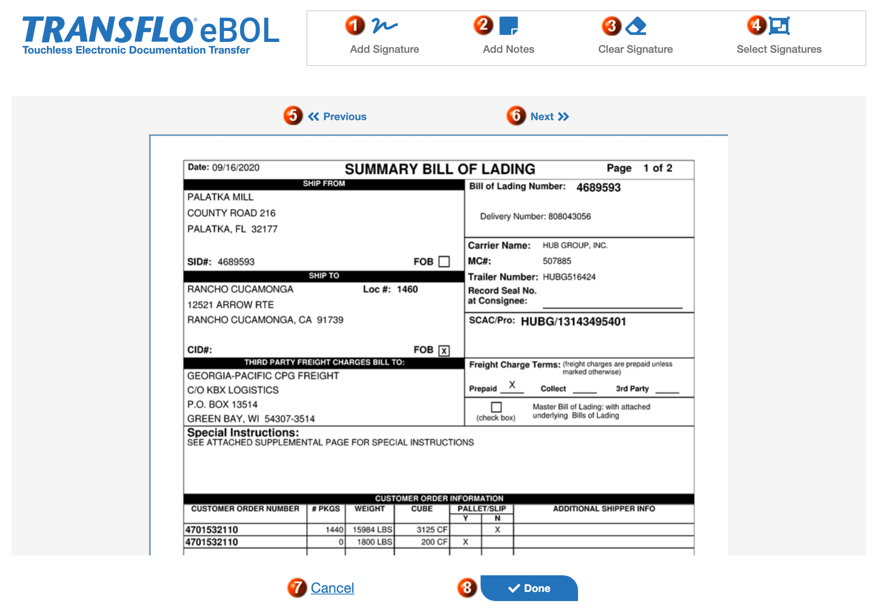
Task: Click the Record Seal No. at Consignee line
Action: (612, 303)
